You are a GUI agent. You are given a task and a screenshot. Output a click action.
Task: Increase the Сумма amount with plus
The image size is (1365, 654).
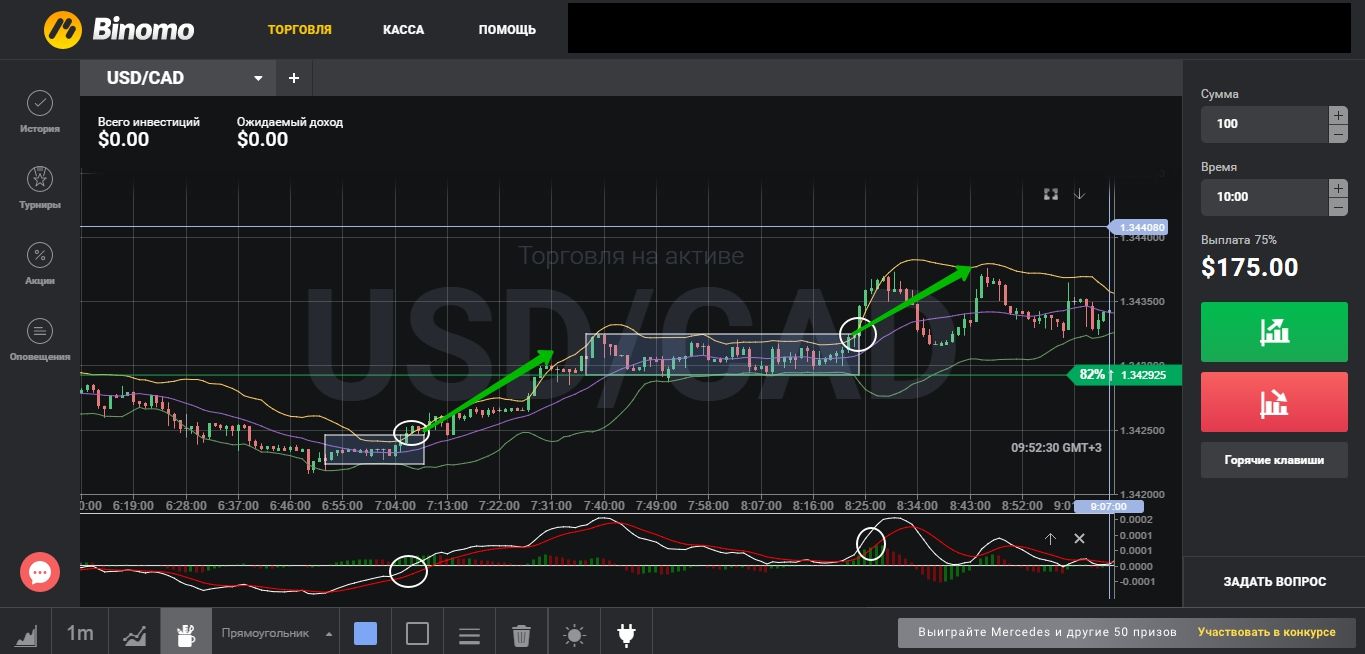pyautogui.click(x=1338, y=115)
